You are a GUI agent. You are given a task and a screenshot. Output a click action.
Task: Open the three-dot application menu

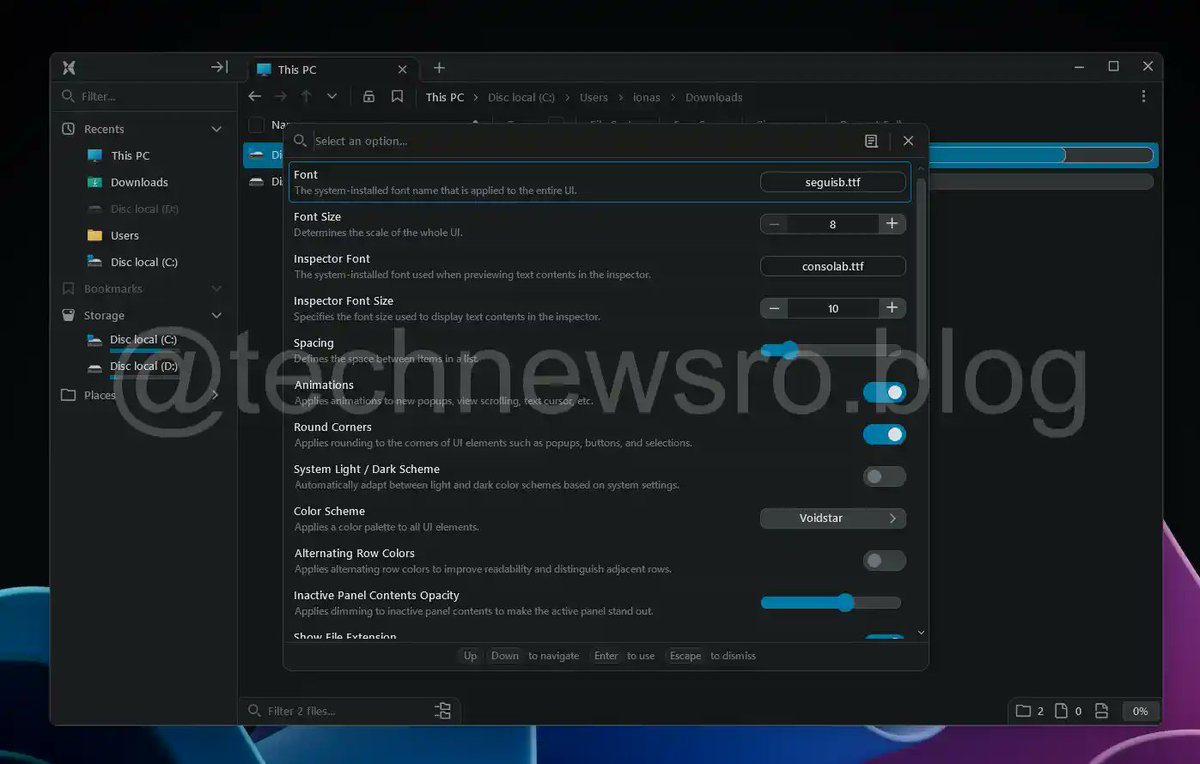(x=1143, y=97)
